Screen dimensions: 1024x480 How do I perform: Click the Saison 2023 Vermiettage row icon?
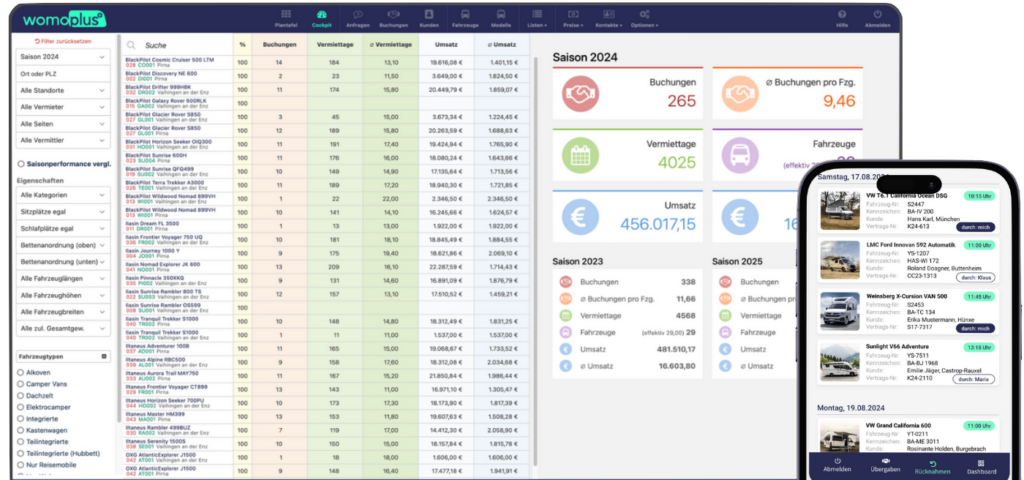click(x=566, y=315)
